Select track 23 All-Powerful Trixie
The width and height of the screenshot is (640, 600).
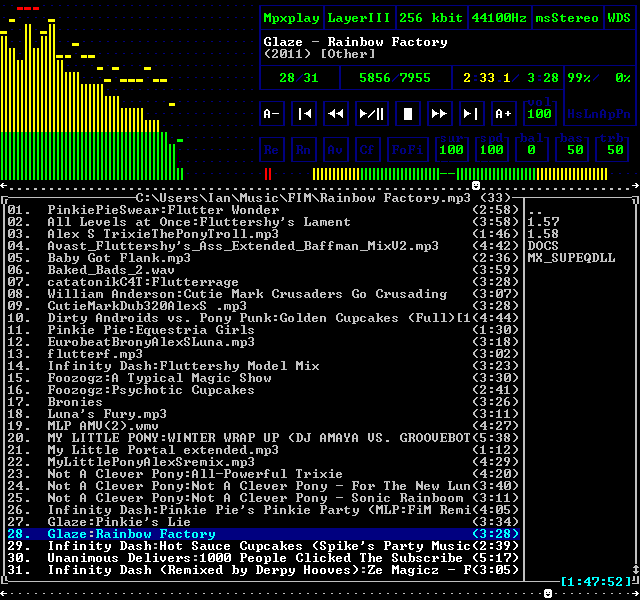pyautogui.click(x=263, y=474)
